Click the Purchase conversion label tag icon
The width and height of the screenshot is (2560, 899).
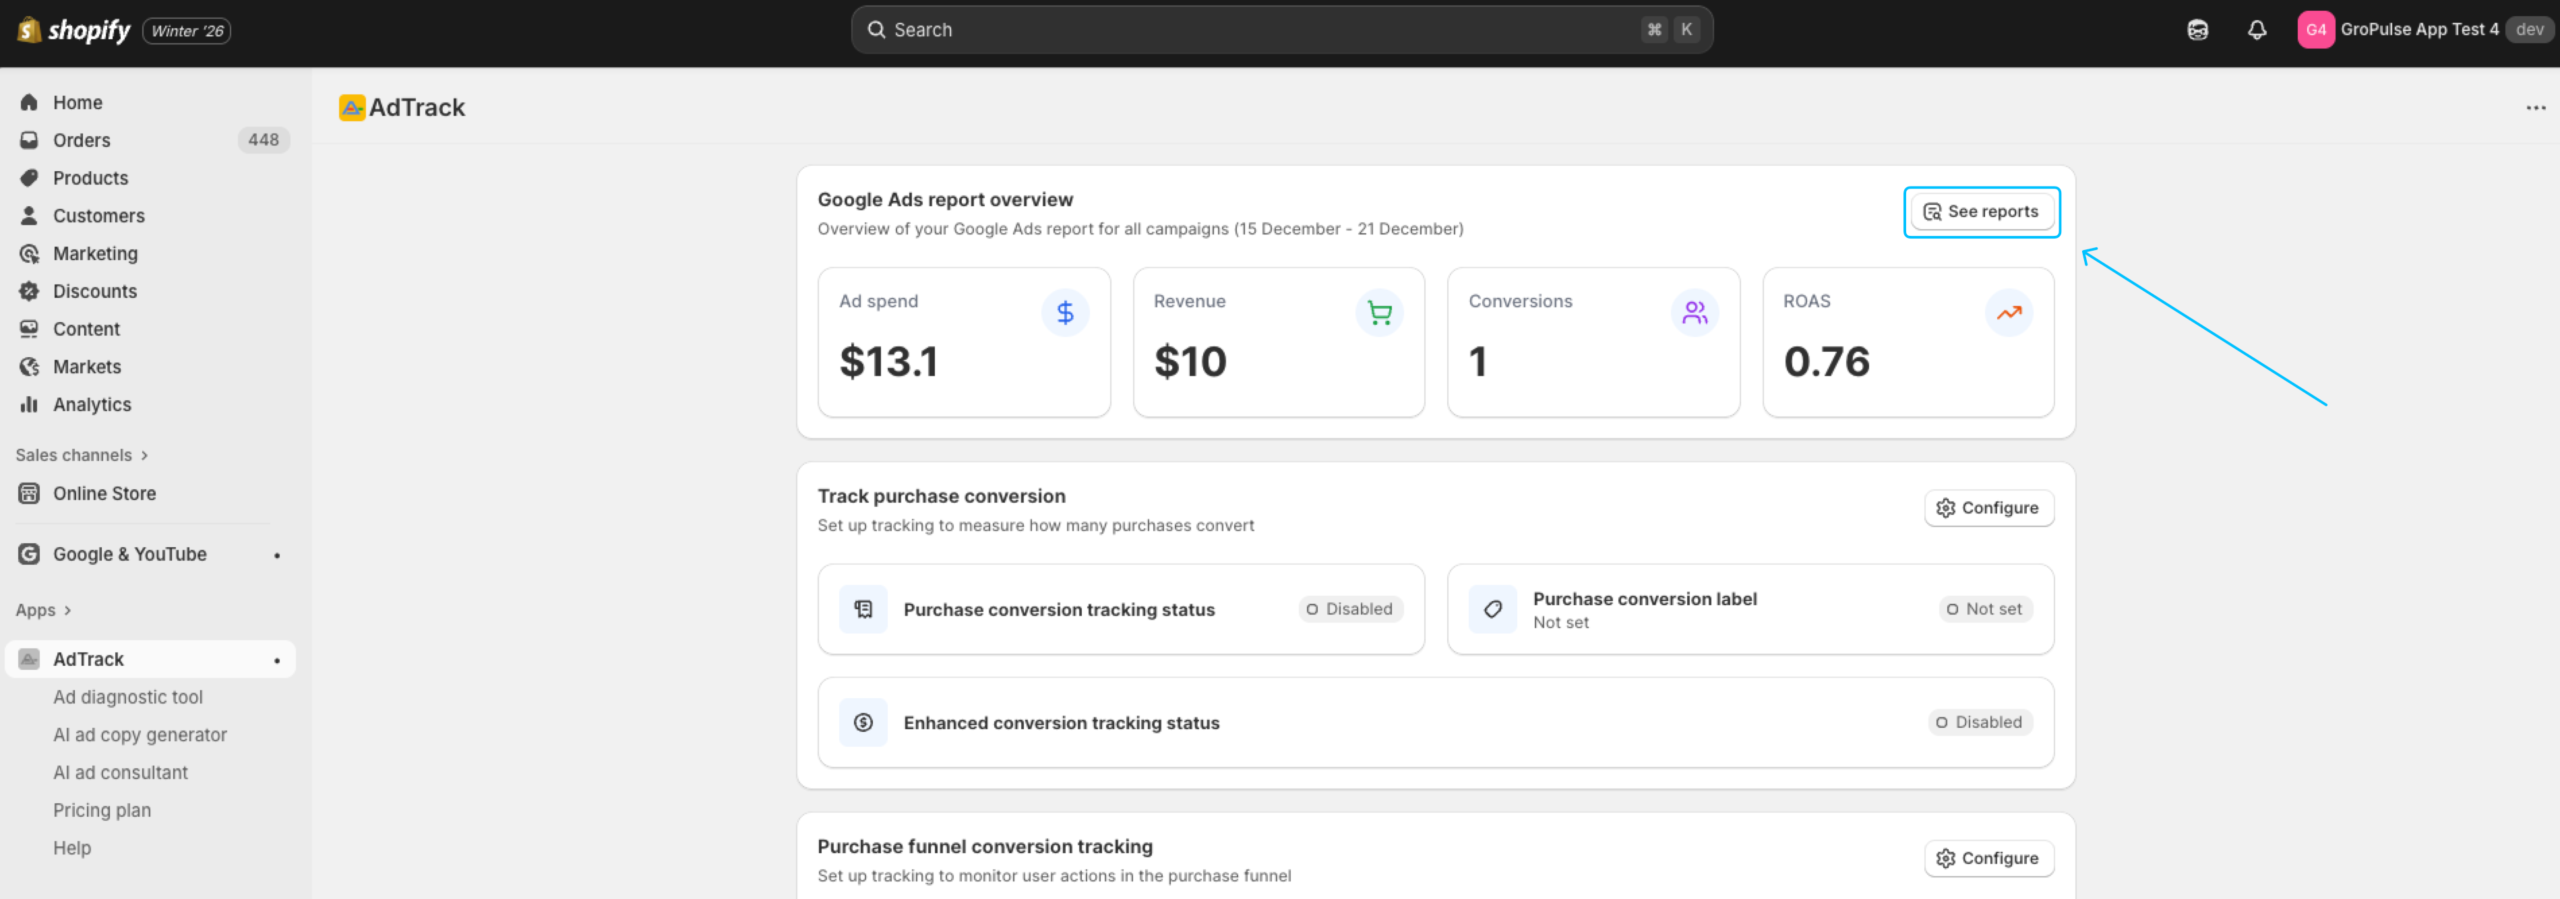(1493, 609)
